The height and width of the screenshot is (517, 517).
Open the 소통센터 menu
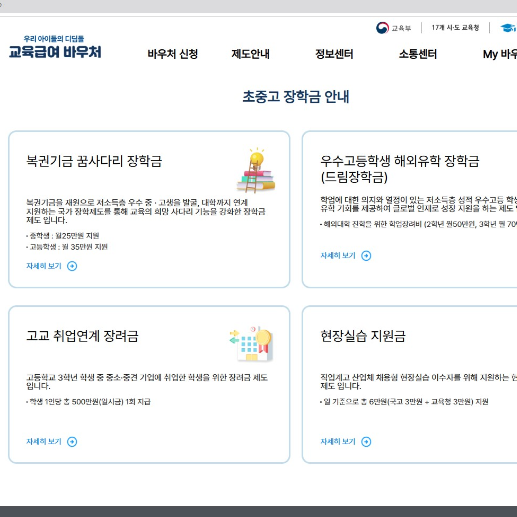click(x=418, y=54)
